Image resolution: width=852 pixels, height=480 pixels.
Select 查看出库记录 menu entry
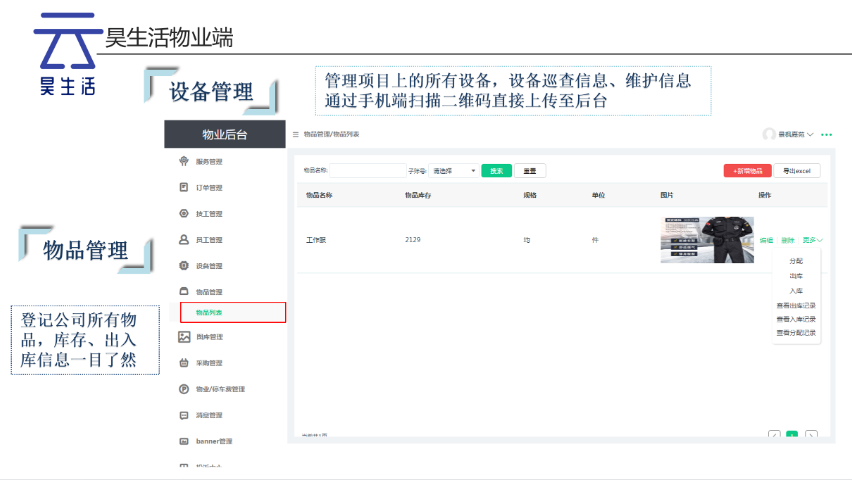pyautogui.click(x=796, y=305)
